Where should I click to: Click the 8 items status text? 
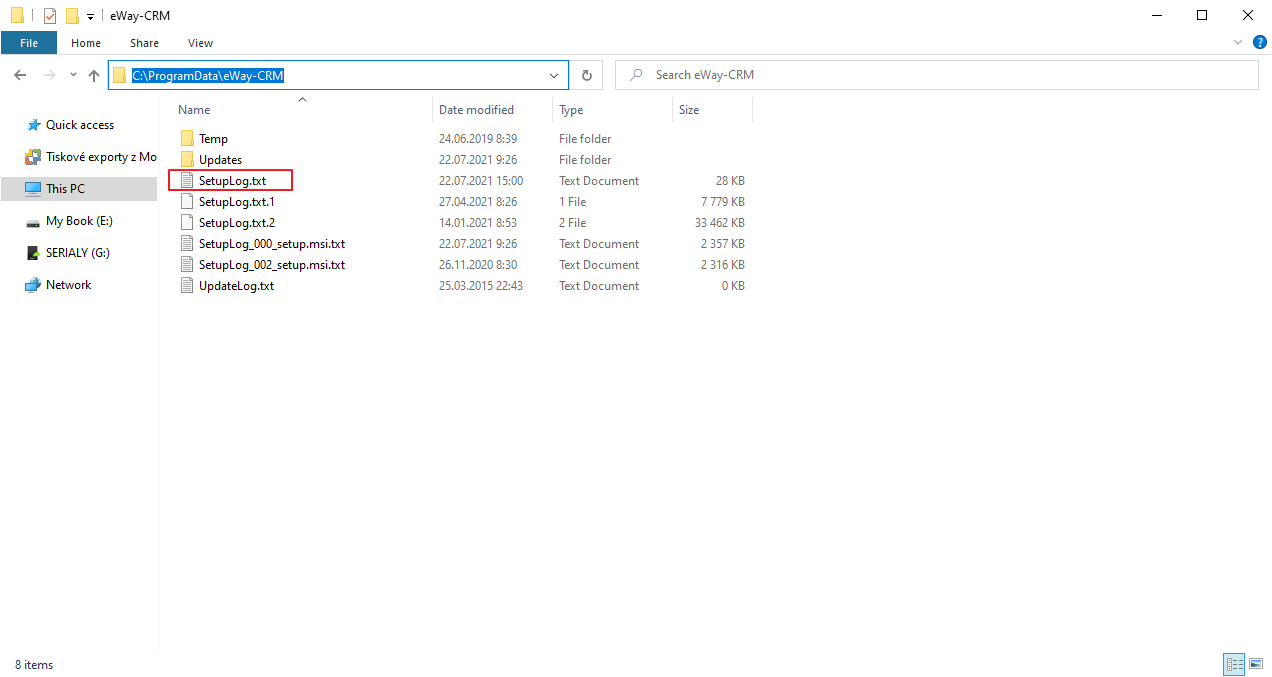[x=34, y=664]
